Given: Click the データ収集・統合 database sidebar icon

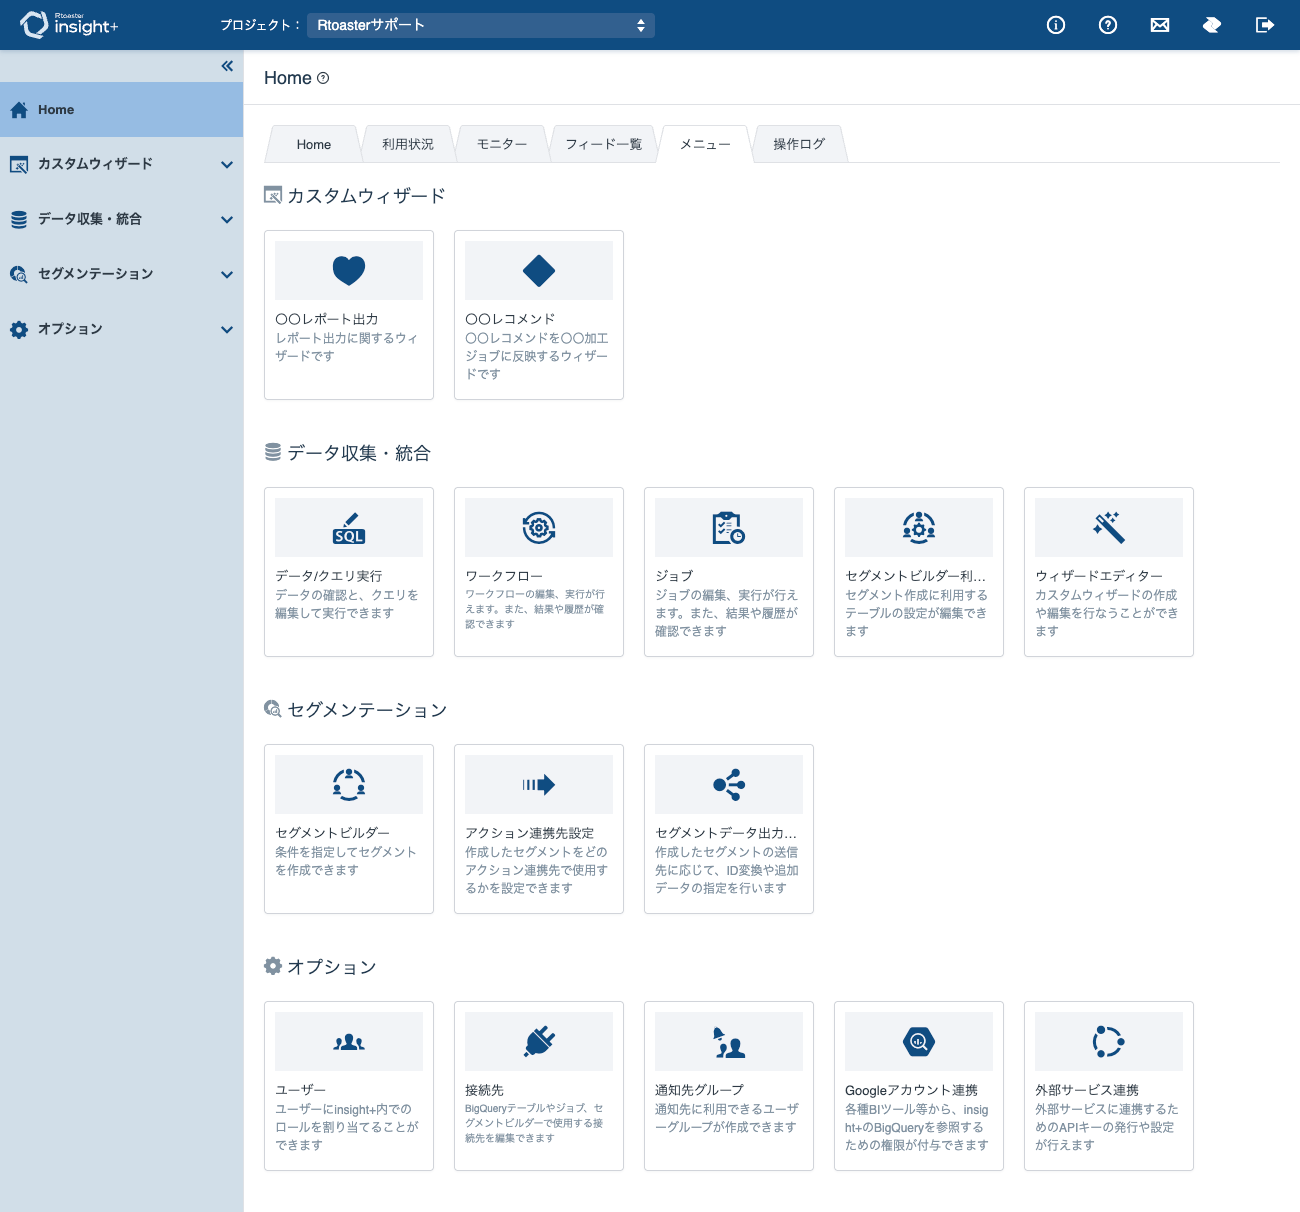Looking at the screenshot, I should pyautogui.click(x=19, y=219).
